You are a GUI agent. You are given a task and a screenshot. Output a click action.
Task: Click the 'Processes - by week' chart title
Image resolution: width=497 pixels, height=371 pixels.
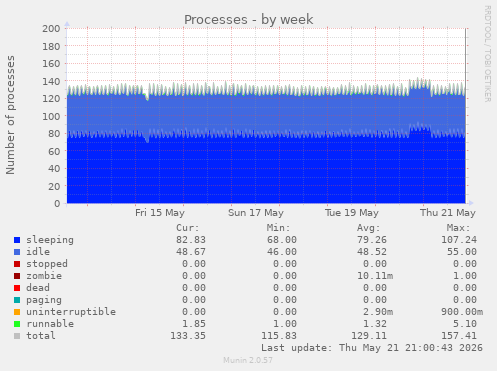[x=249, y=20]
